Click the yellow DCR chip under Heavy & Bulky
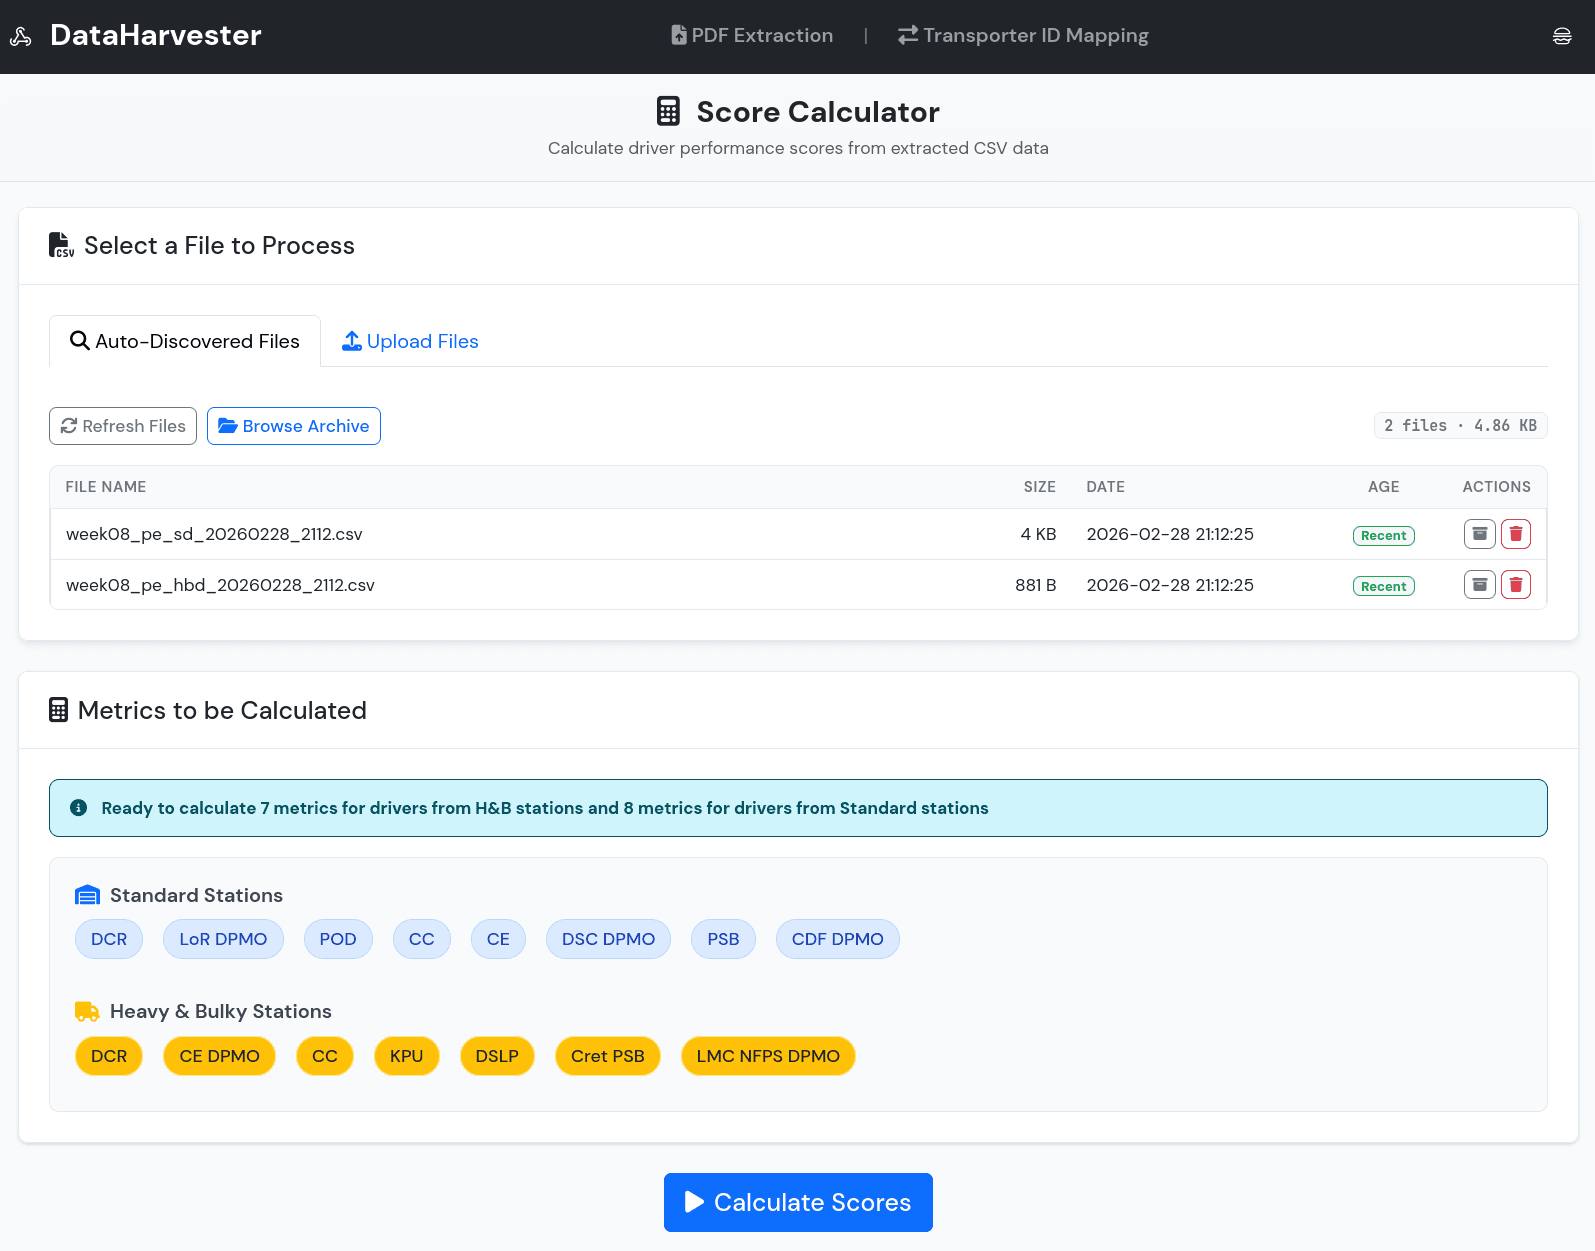The height and width of the screenshot is (1251, 1595). pos(109,1056)
